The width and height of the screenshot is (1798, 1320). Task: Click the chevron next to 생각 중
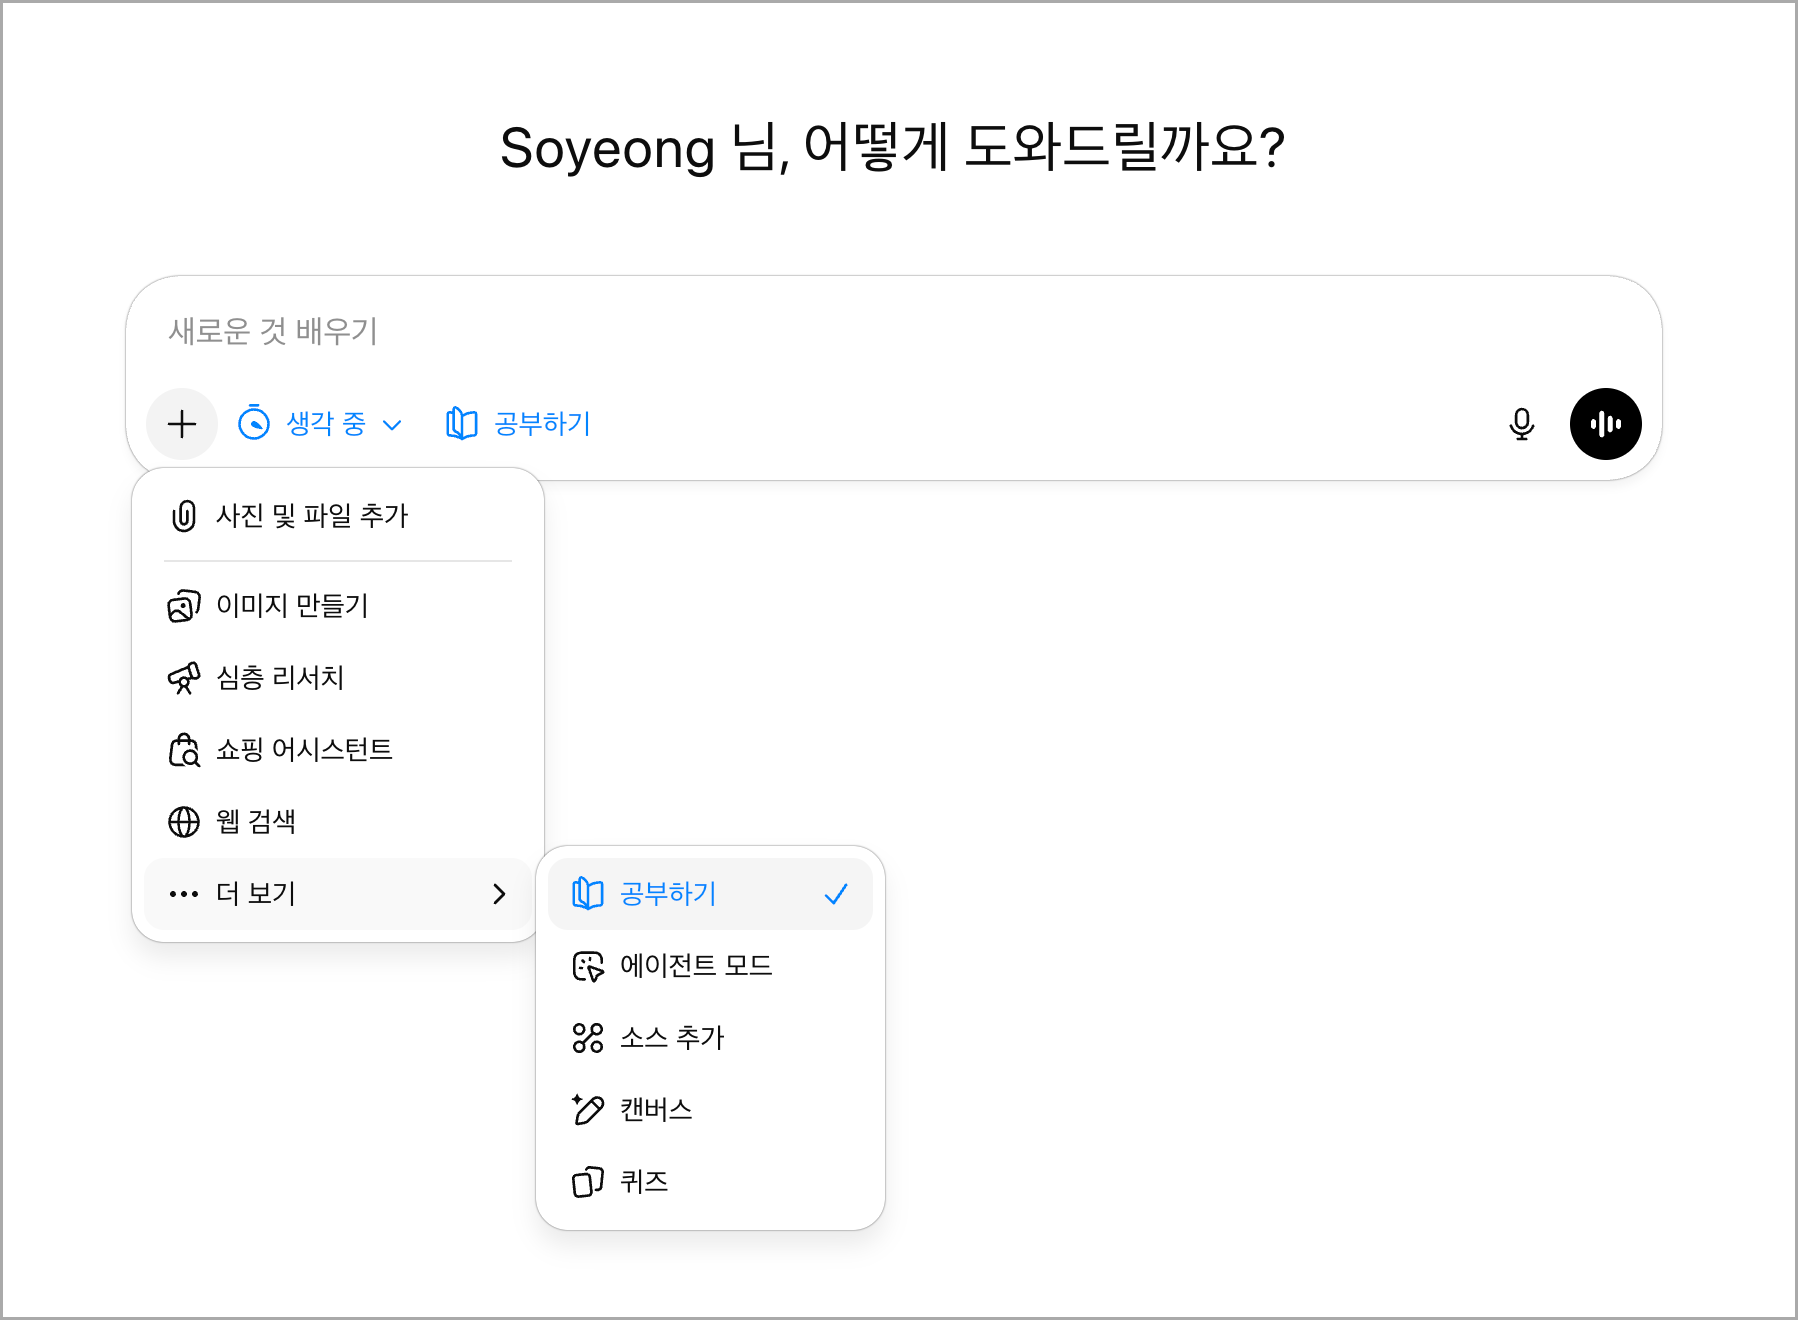click(x=393, y=425)
